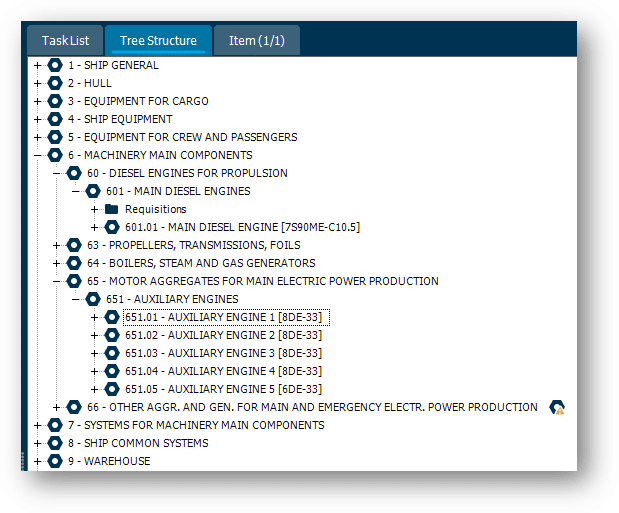The height and width of the screenshot is (513, 619).
Task: Click hex nut icon of AUXILIARY ENGINE 1
Action: 112,317
